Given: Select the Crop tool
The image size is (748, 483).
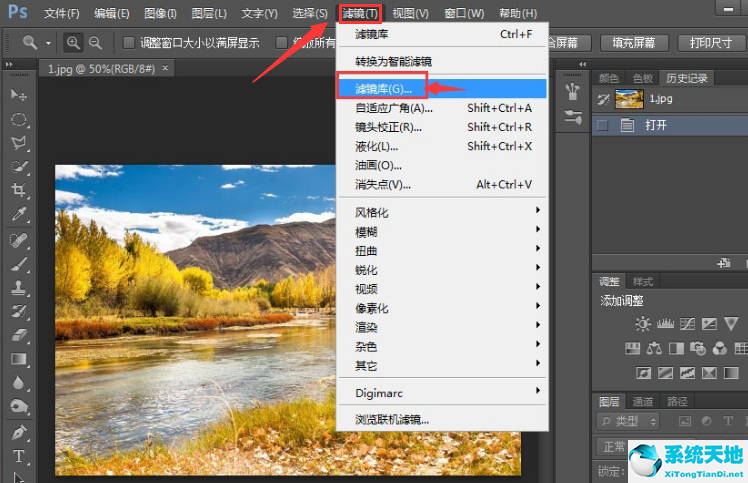Looking at the screenshot, I should pyautogui.click(x=19, y=190).
